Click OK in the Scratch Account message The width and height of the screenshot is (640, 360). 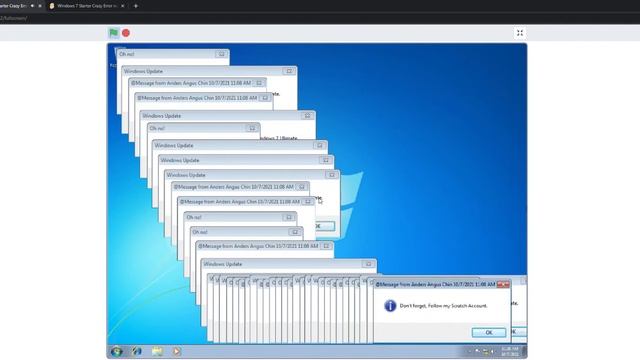pyautogui.click(x=489, y=332)
